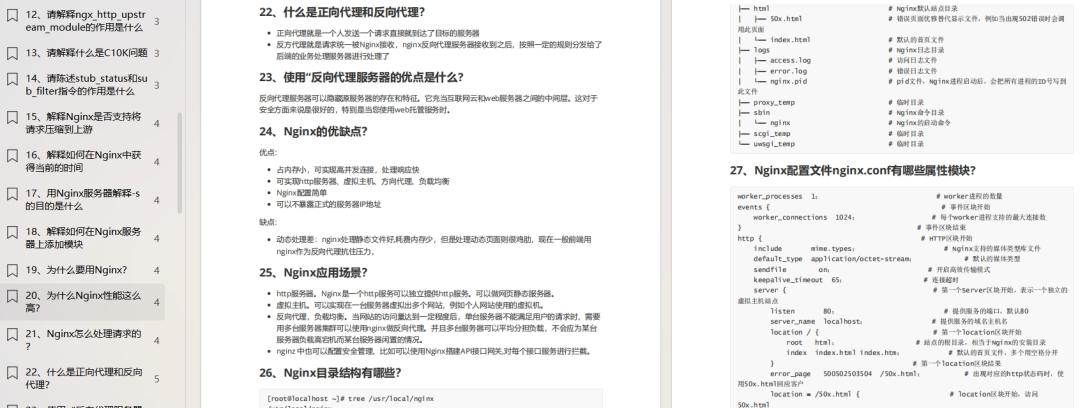This screenshot has height=408, width=1080.
Task: Open highlighted outline entry 20、为什么Nginx性能这么高？
Action: pos(83,302)
